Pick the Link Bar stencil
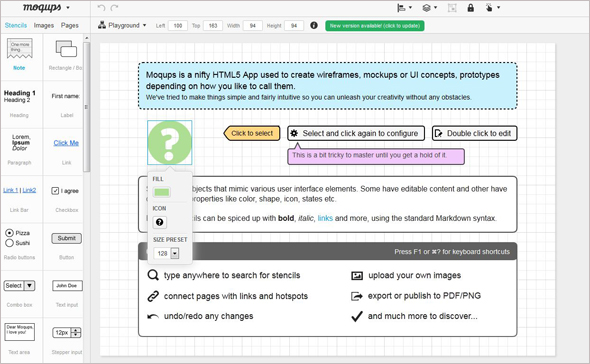Screen dimensions: 590x364 tap(20, 199)
